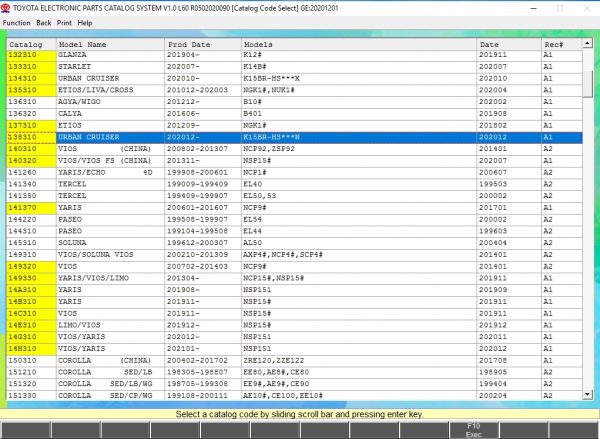
Task: Click the Catalog column header
Action: (31, 44)
